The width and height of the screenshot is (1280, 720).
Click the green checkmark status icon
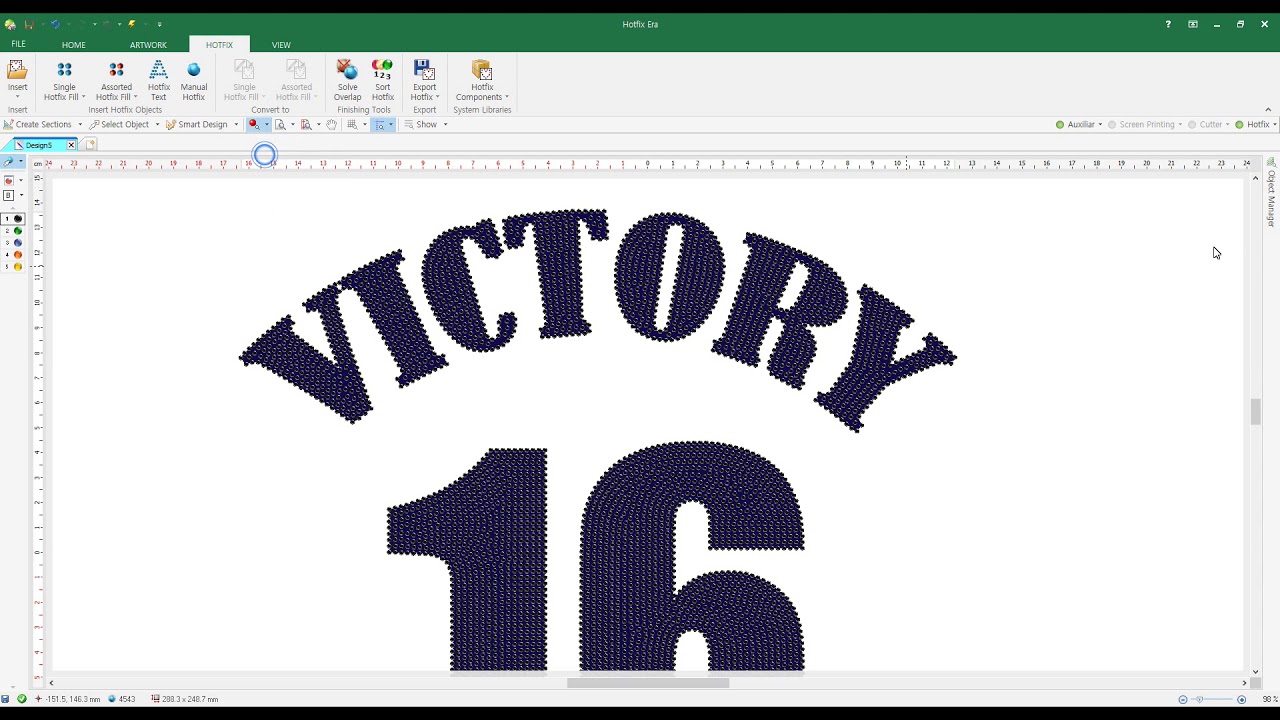(x=22, y=699)
